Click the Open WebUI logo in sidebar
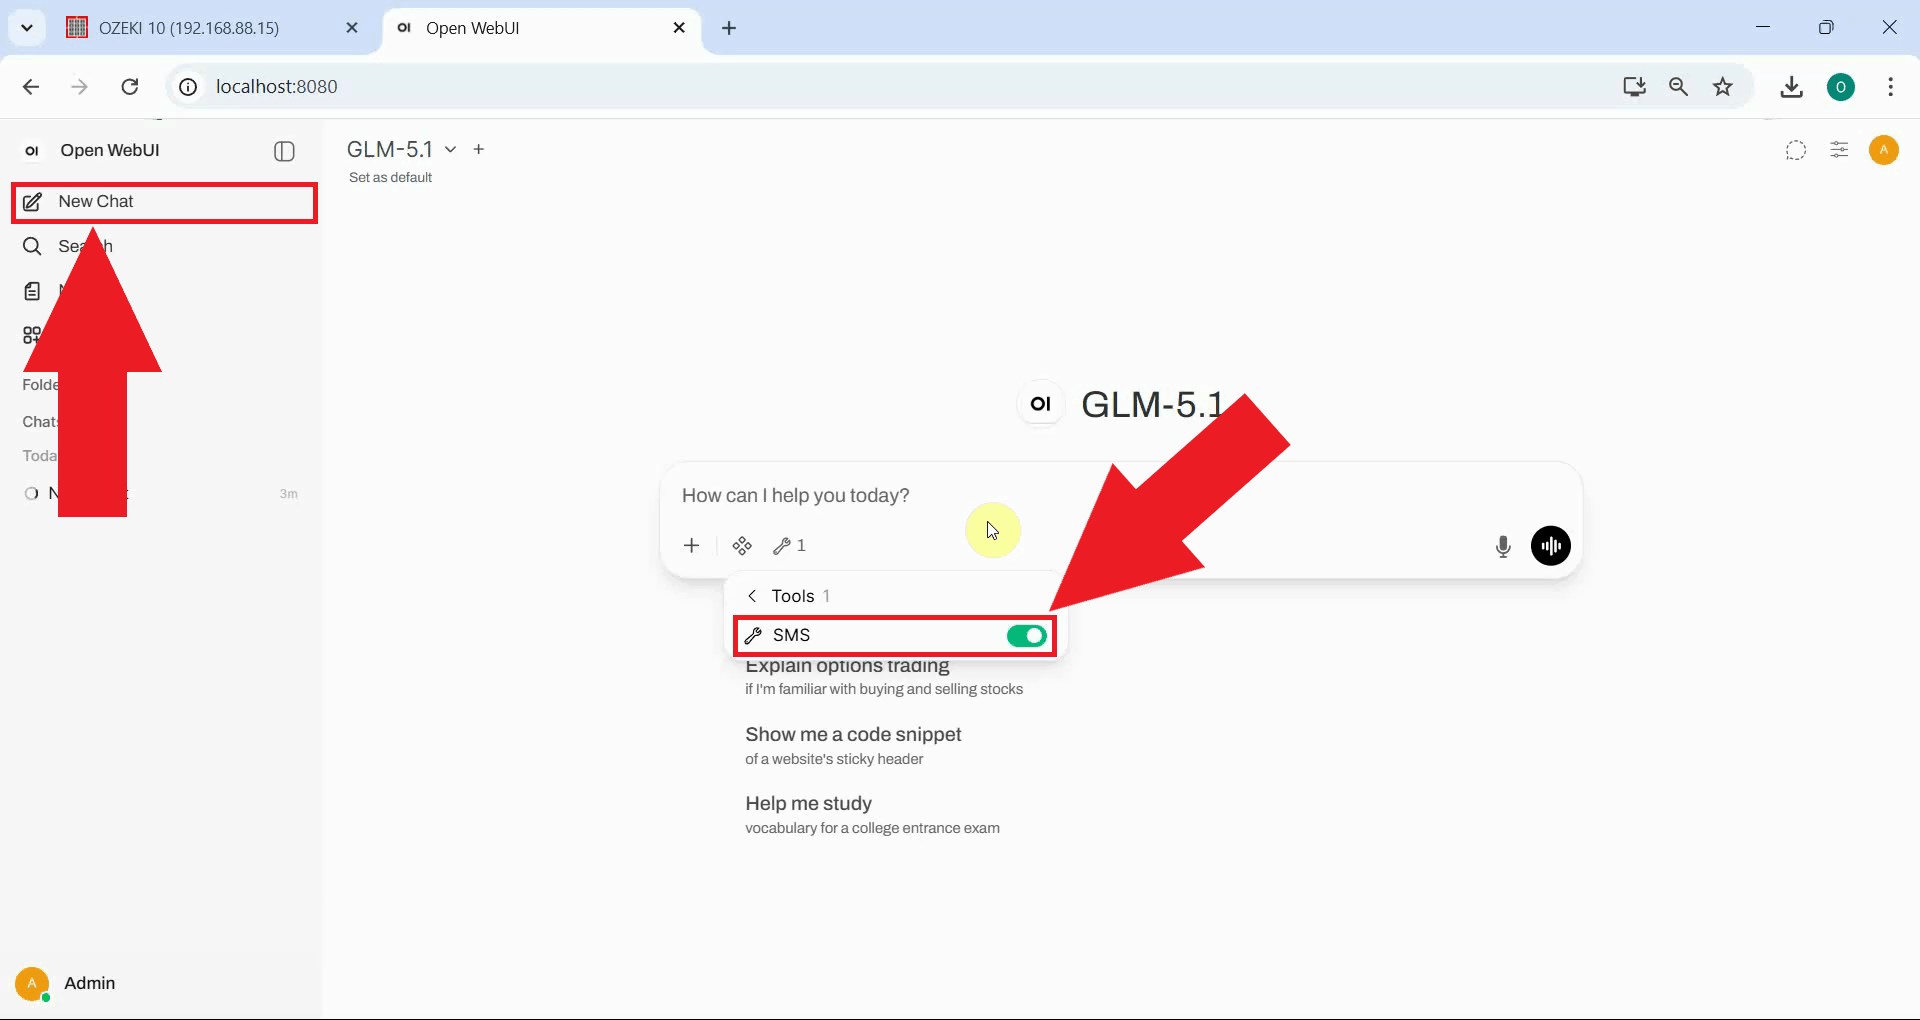The image size is (1920, 1020). pyautogui.click(x=32, y=151)
